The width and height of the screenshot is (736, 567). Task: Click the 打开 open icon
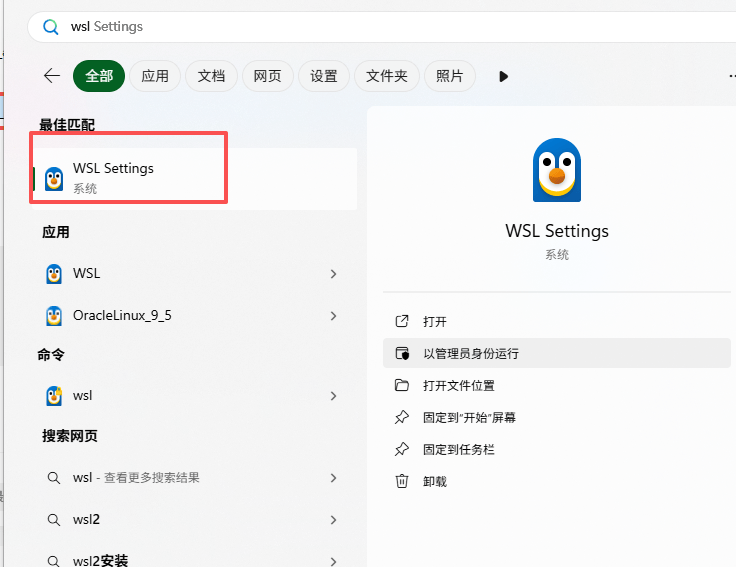click(402, 321)
